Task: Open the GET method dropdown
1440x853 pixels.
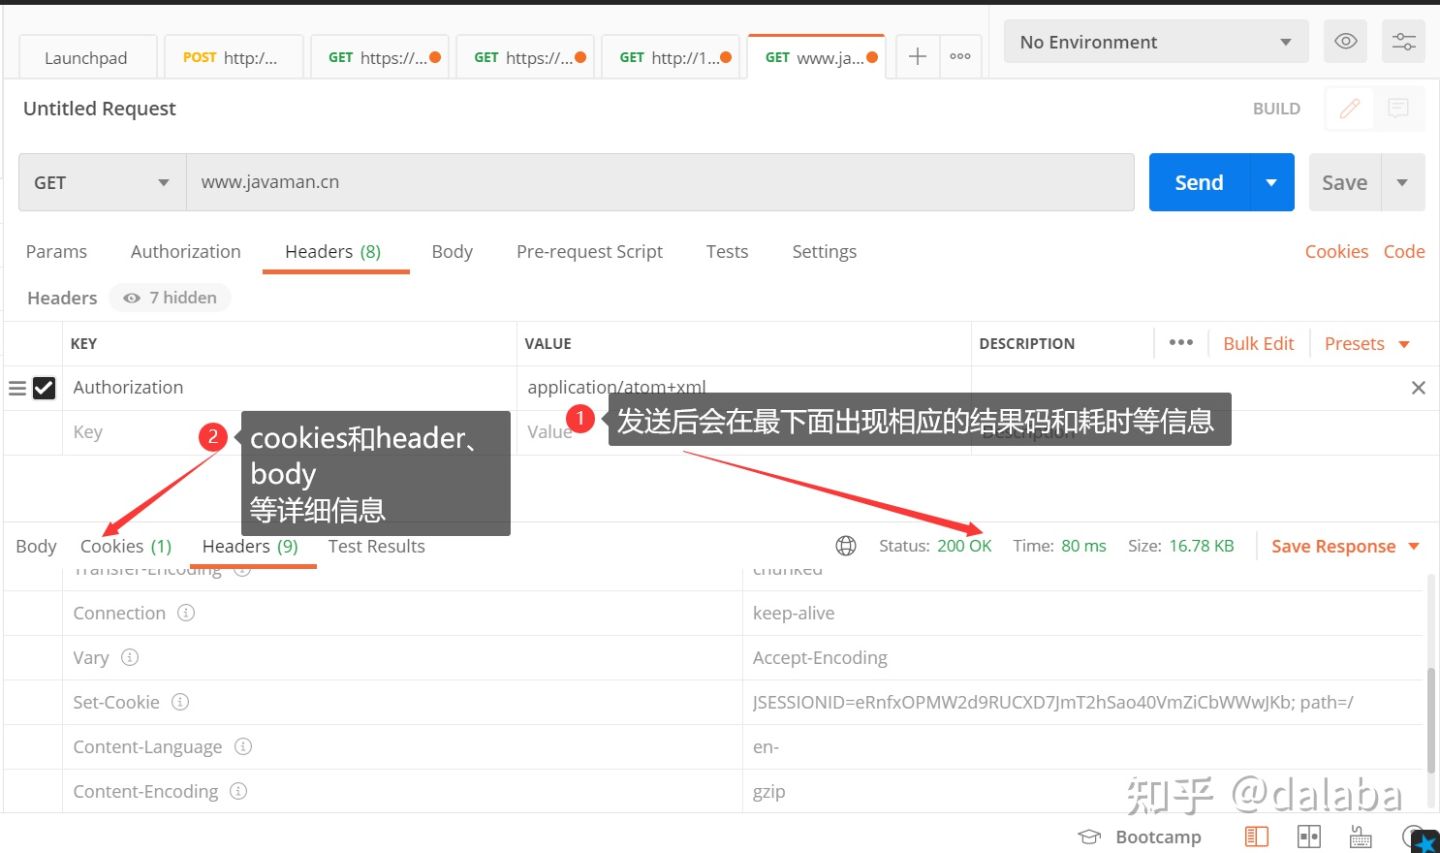Action: pos(102,183)
